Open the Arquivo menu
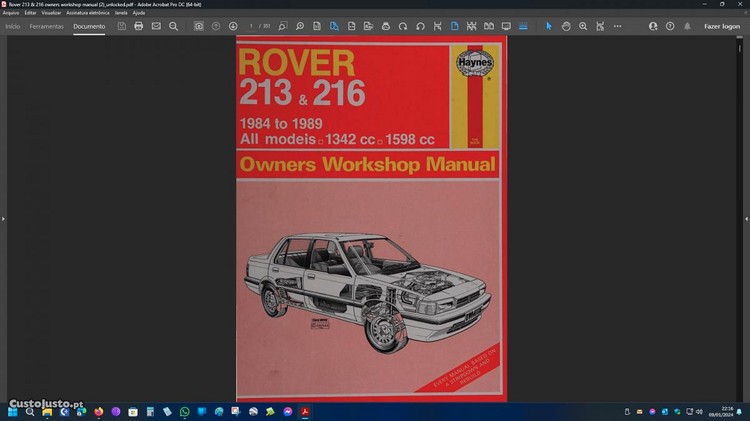This screenshot has width=750, height=421. click(x=11, y=13)
